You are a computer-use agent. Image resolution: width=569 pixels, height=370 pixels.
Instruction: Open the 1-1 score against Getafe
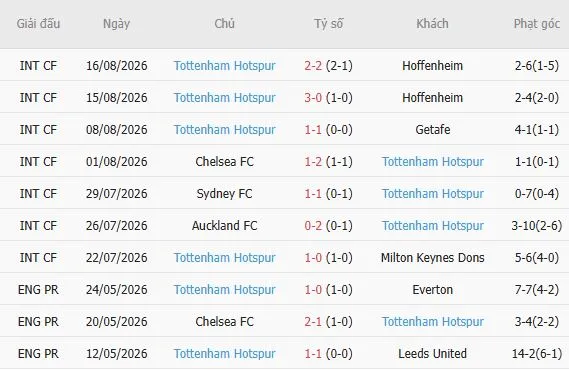point(313,130)
